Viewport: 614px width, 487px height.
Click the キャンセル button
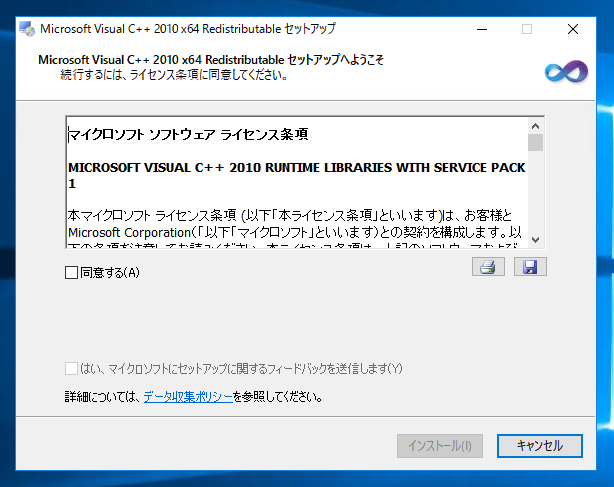(x=540, y=446)
